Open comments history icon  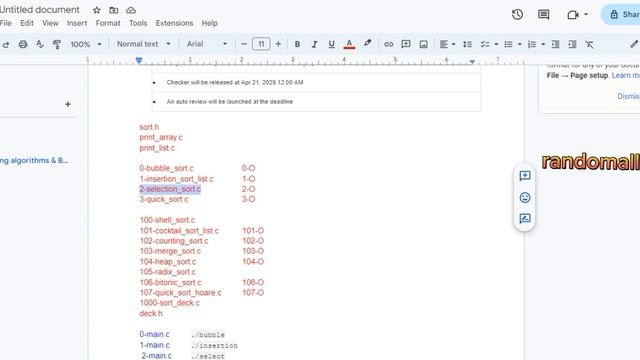[x=543, y=15]
